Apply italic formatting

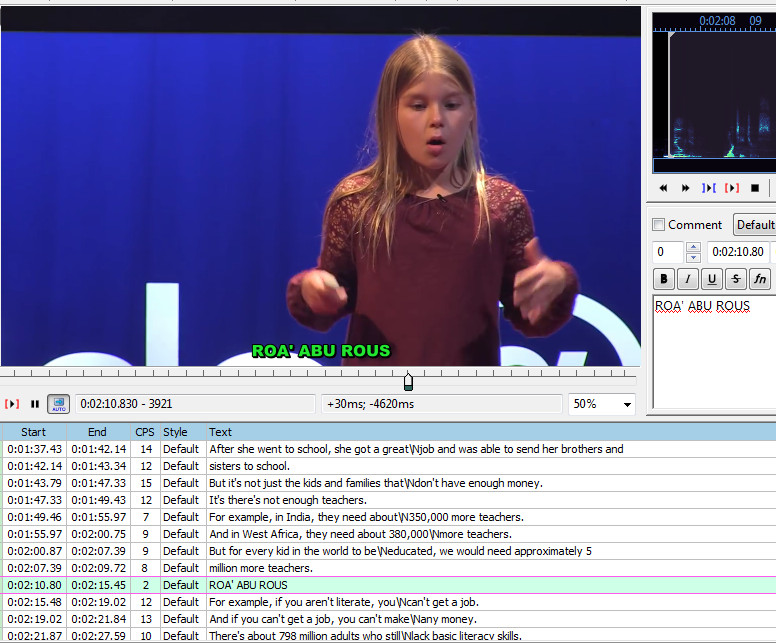point(687,279)
